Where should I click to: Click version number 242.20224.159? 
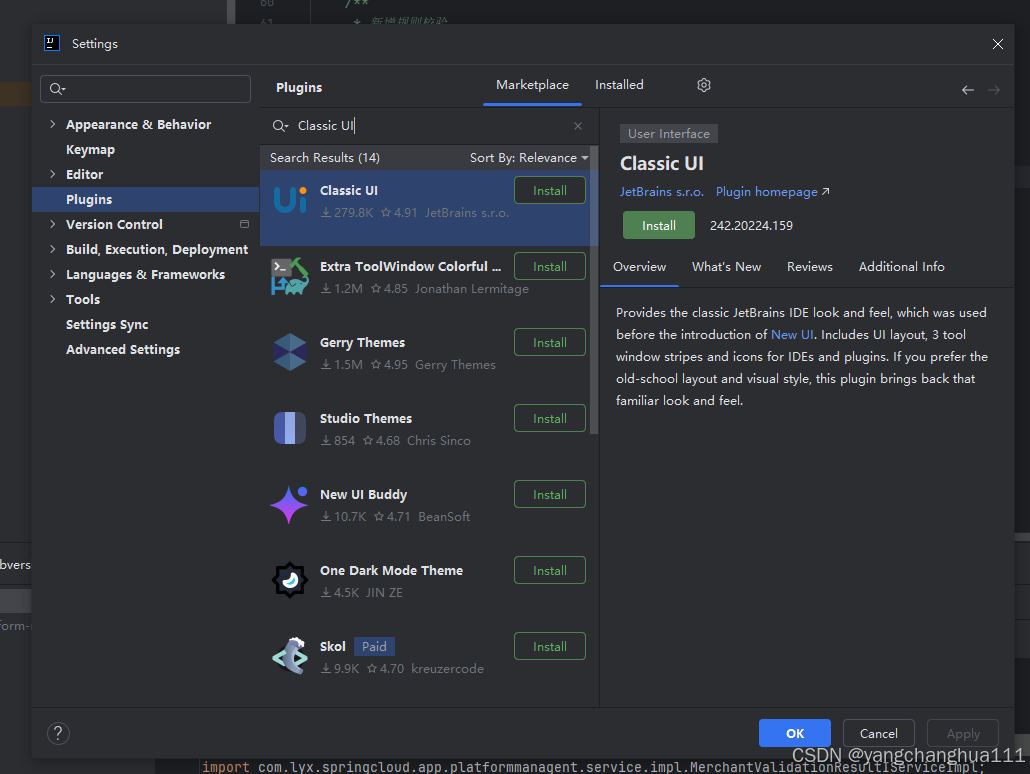click(x=751, y=225)
